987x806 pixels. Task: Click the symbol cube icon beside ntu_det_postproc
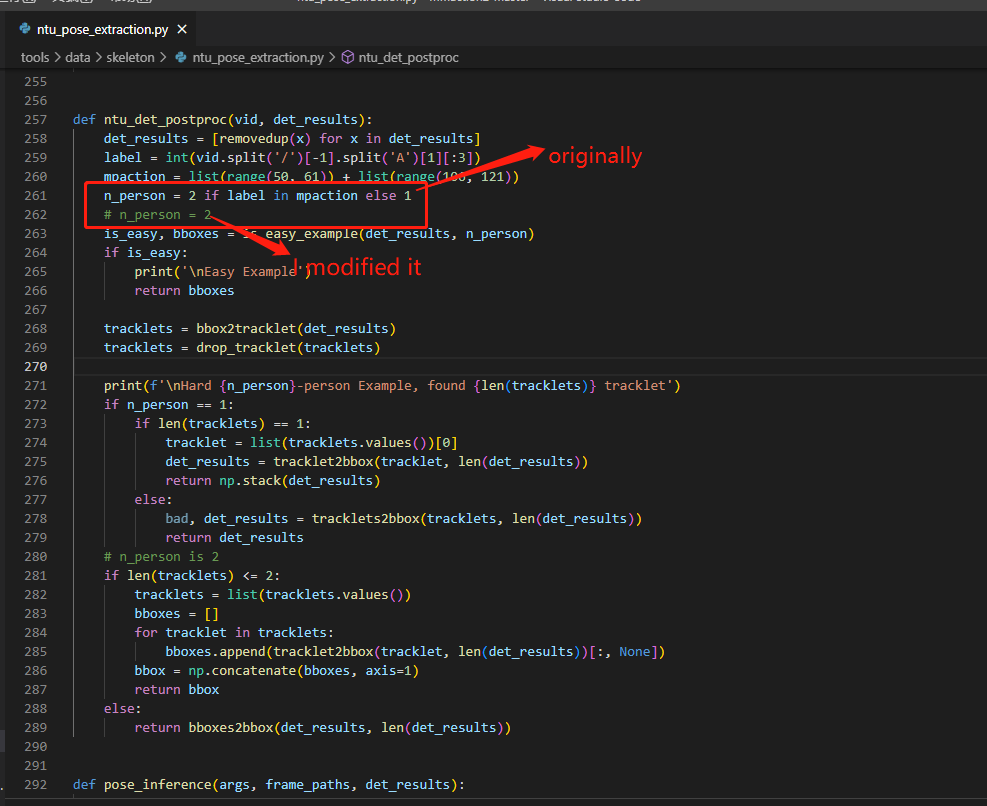tap(347, 57)
